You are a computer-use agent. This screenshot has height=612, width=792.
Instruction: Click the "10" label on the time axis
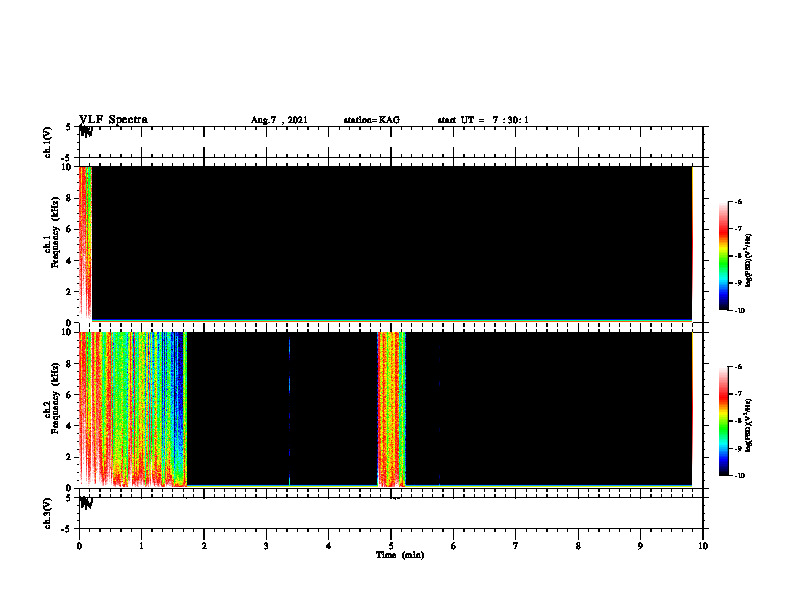[703, 546]
